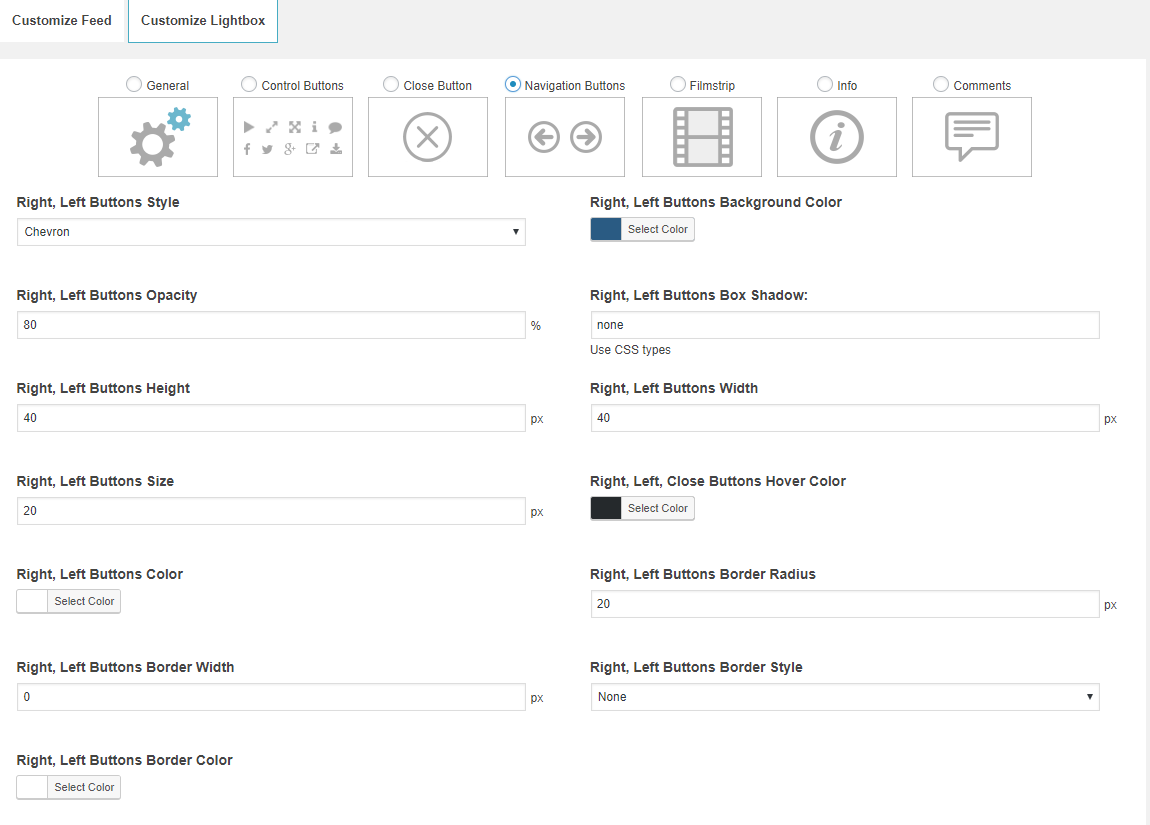Select the Filmstrip radio button

click(678, 85)
